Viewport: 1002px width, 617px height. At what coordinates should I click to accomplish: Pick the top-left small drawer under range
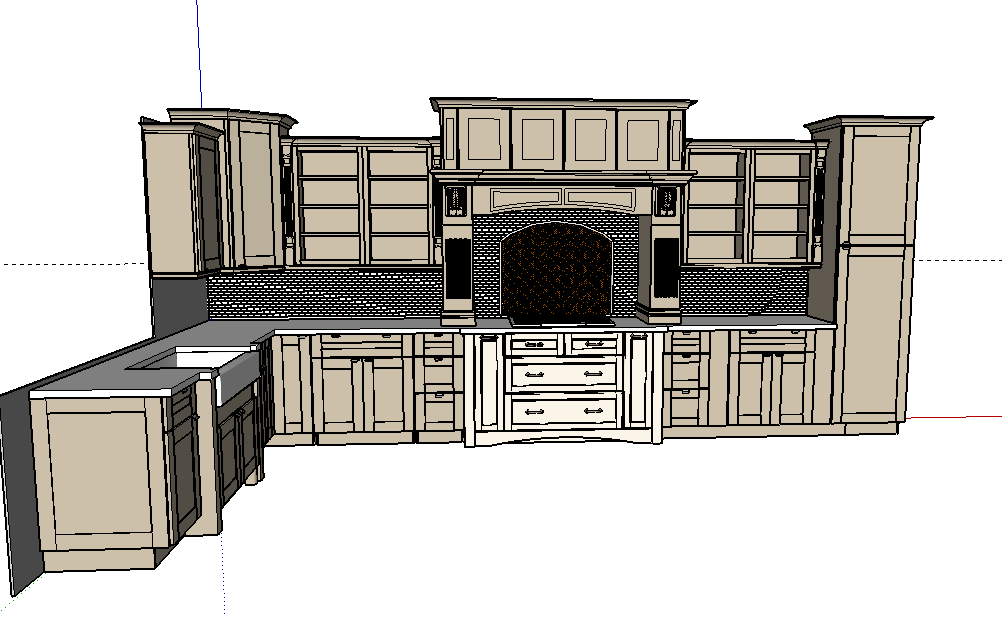pyautogui.click(x=532, y=344)
